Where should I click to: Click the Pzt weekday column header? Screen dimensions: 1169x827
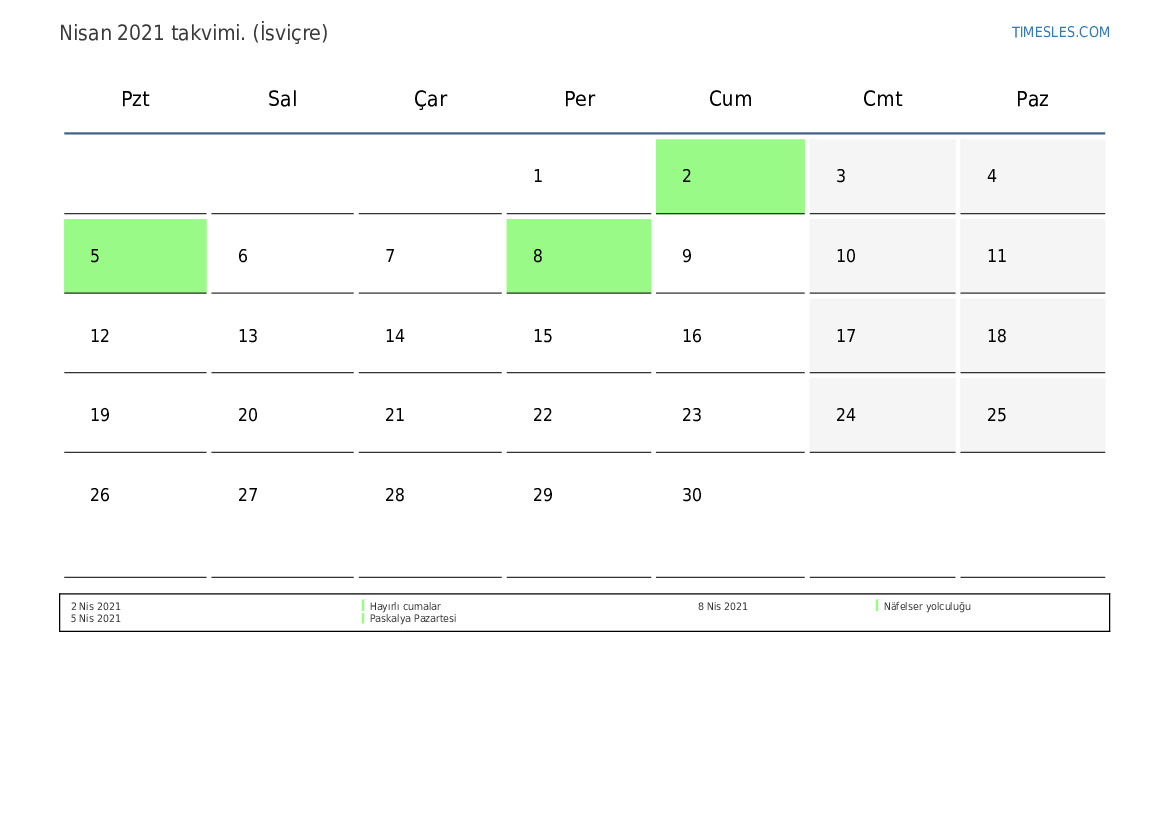(135, 99)
